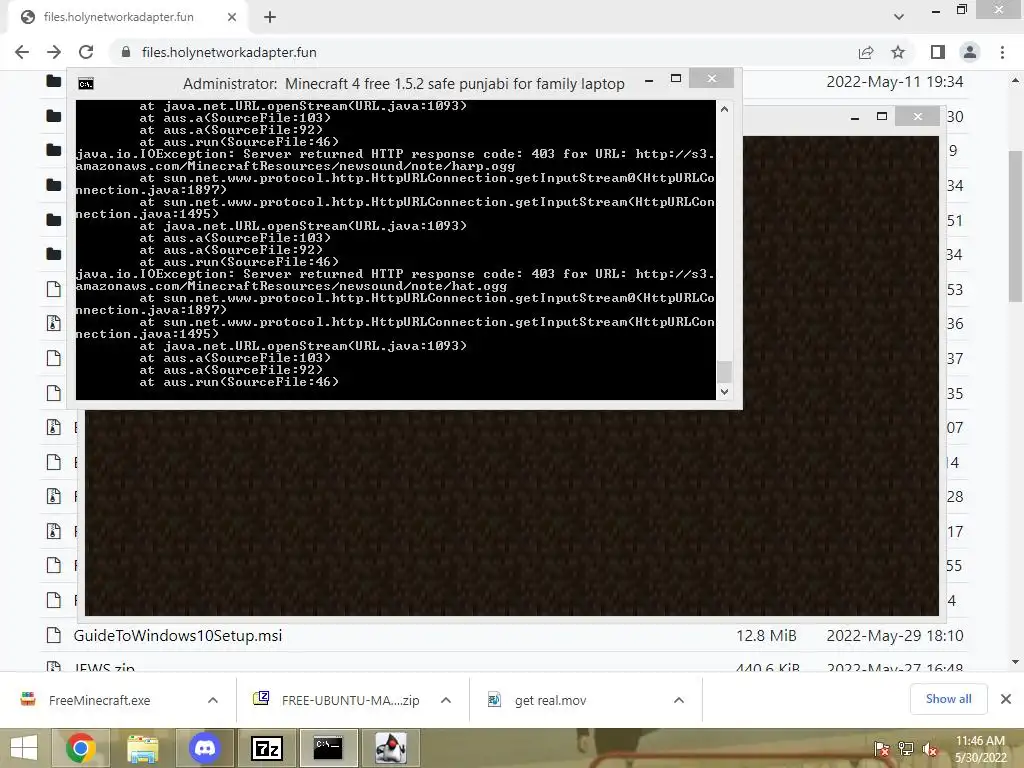Screen dimensions: 1024x768
Task: Click the 12.8 MiB file size text
Action: click(766, 635)
